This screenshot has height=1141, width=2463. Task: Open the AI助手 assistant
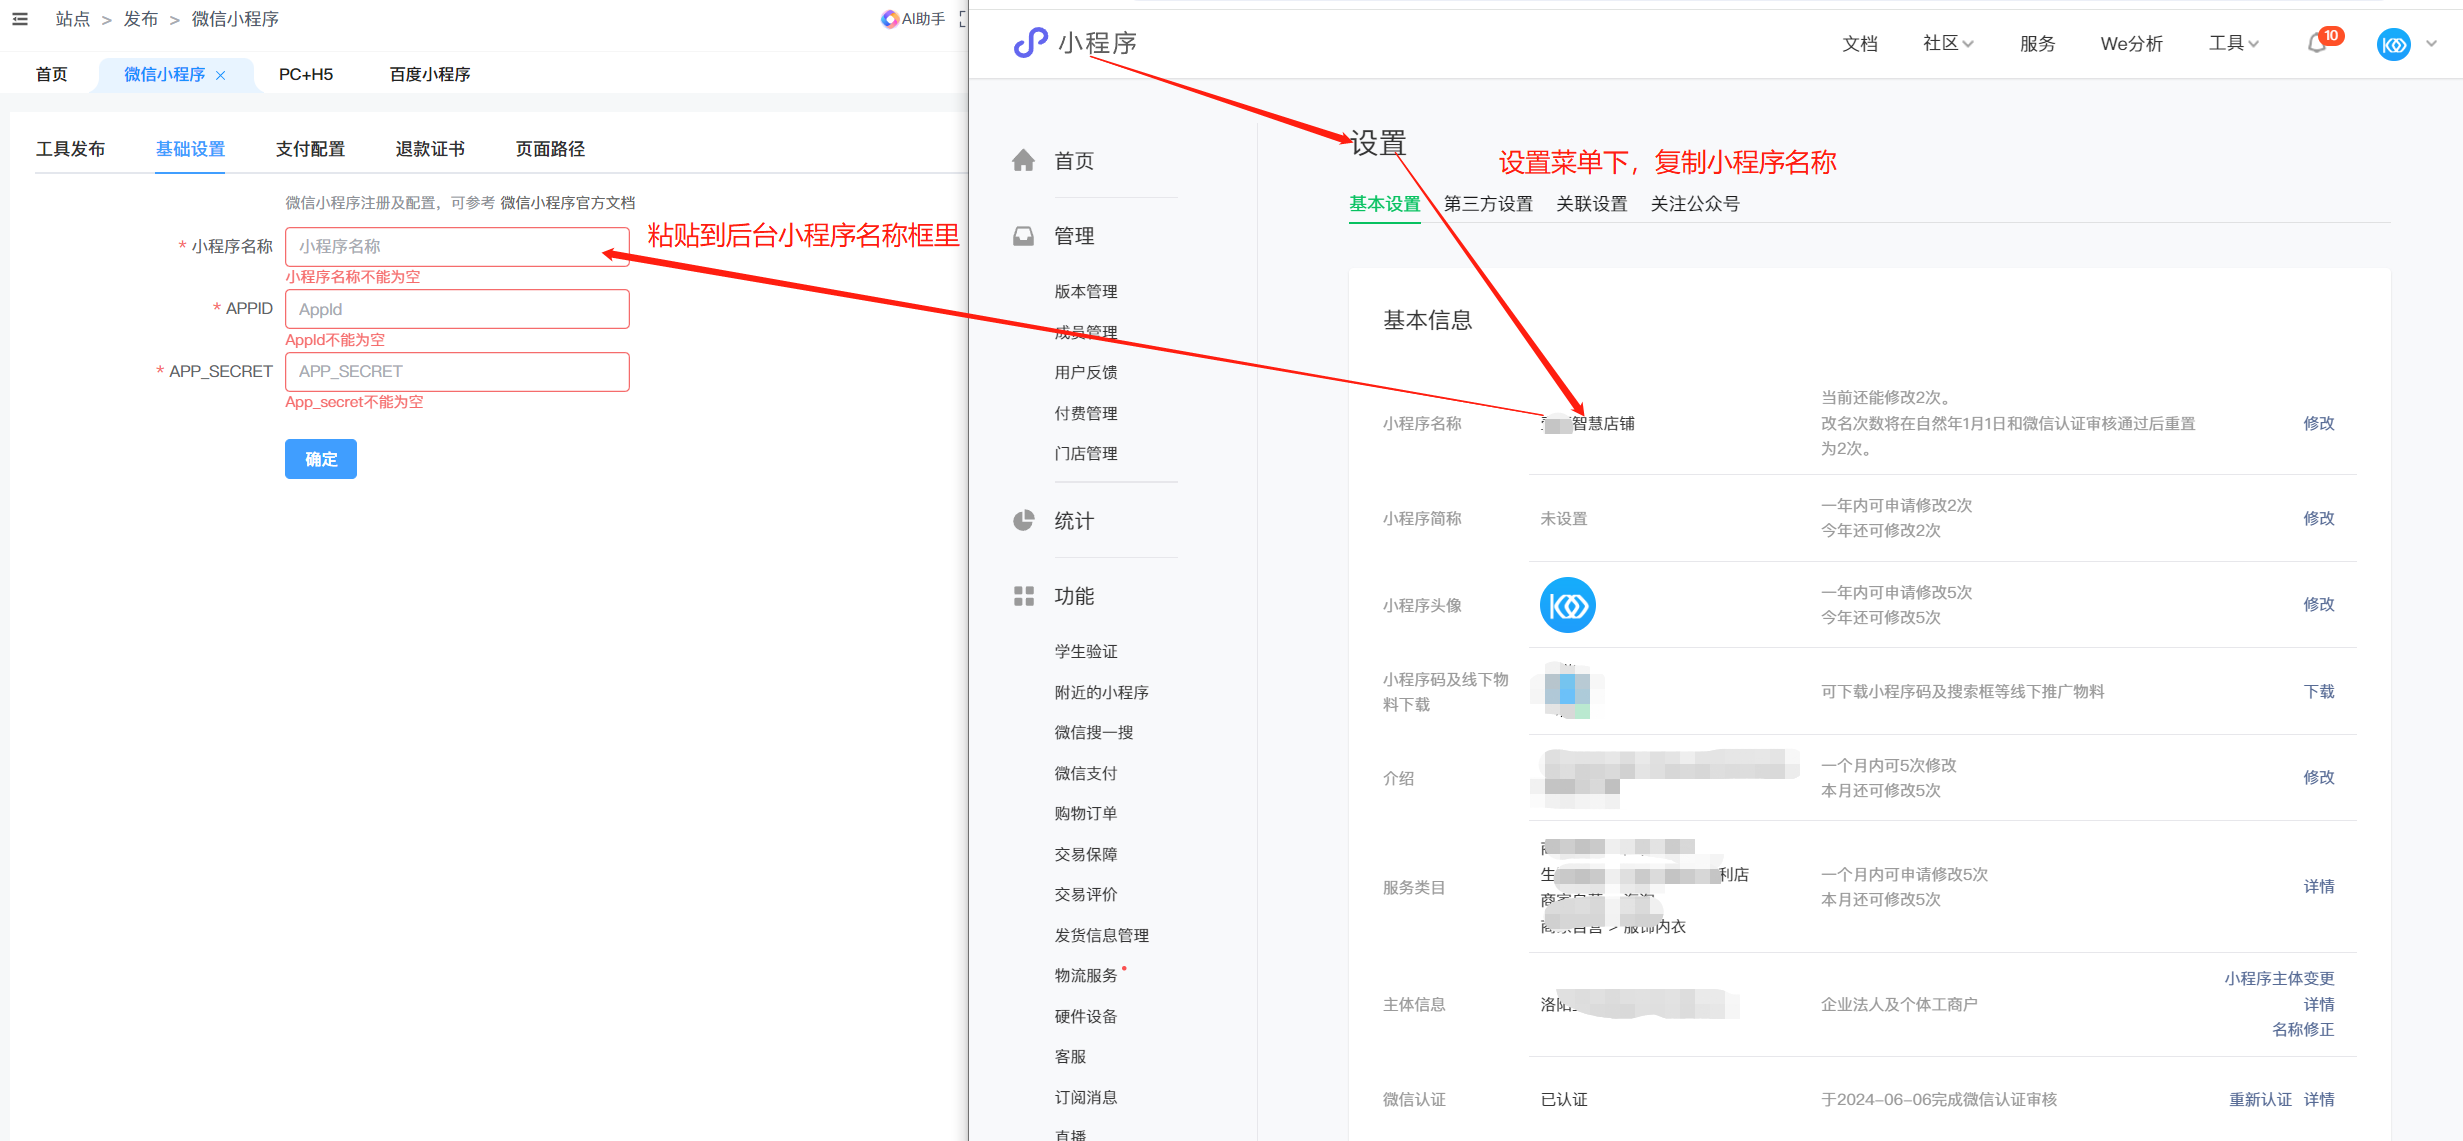click(912, 19)
